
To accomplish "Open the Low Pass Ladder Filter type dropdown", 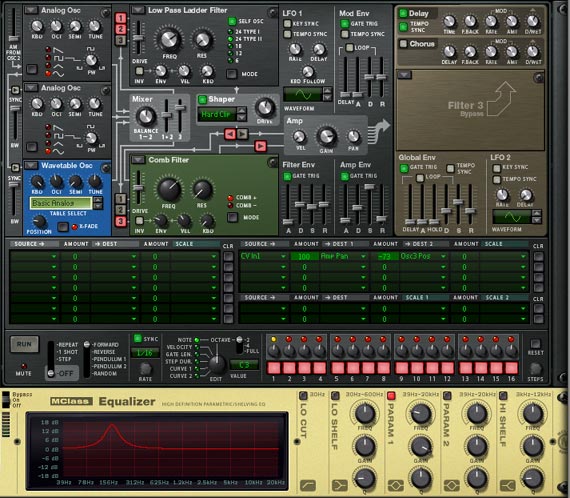I will [x=138, y=10].
